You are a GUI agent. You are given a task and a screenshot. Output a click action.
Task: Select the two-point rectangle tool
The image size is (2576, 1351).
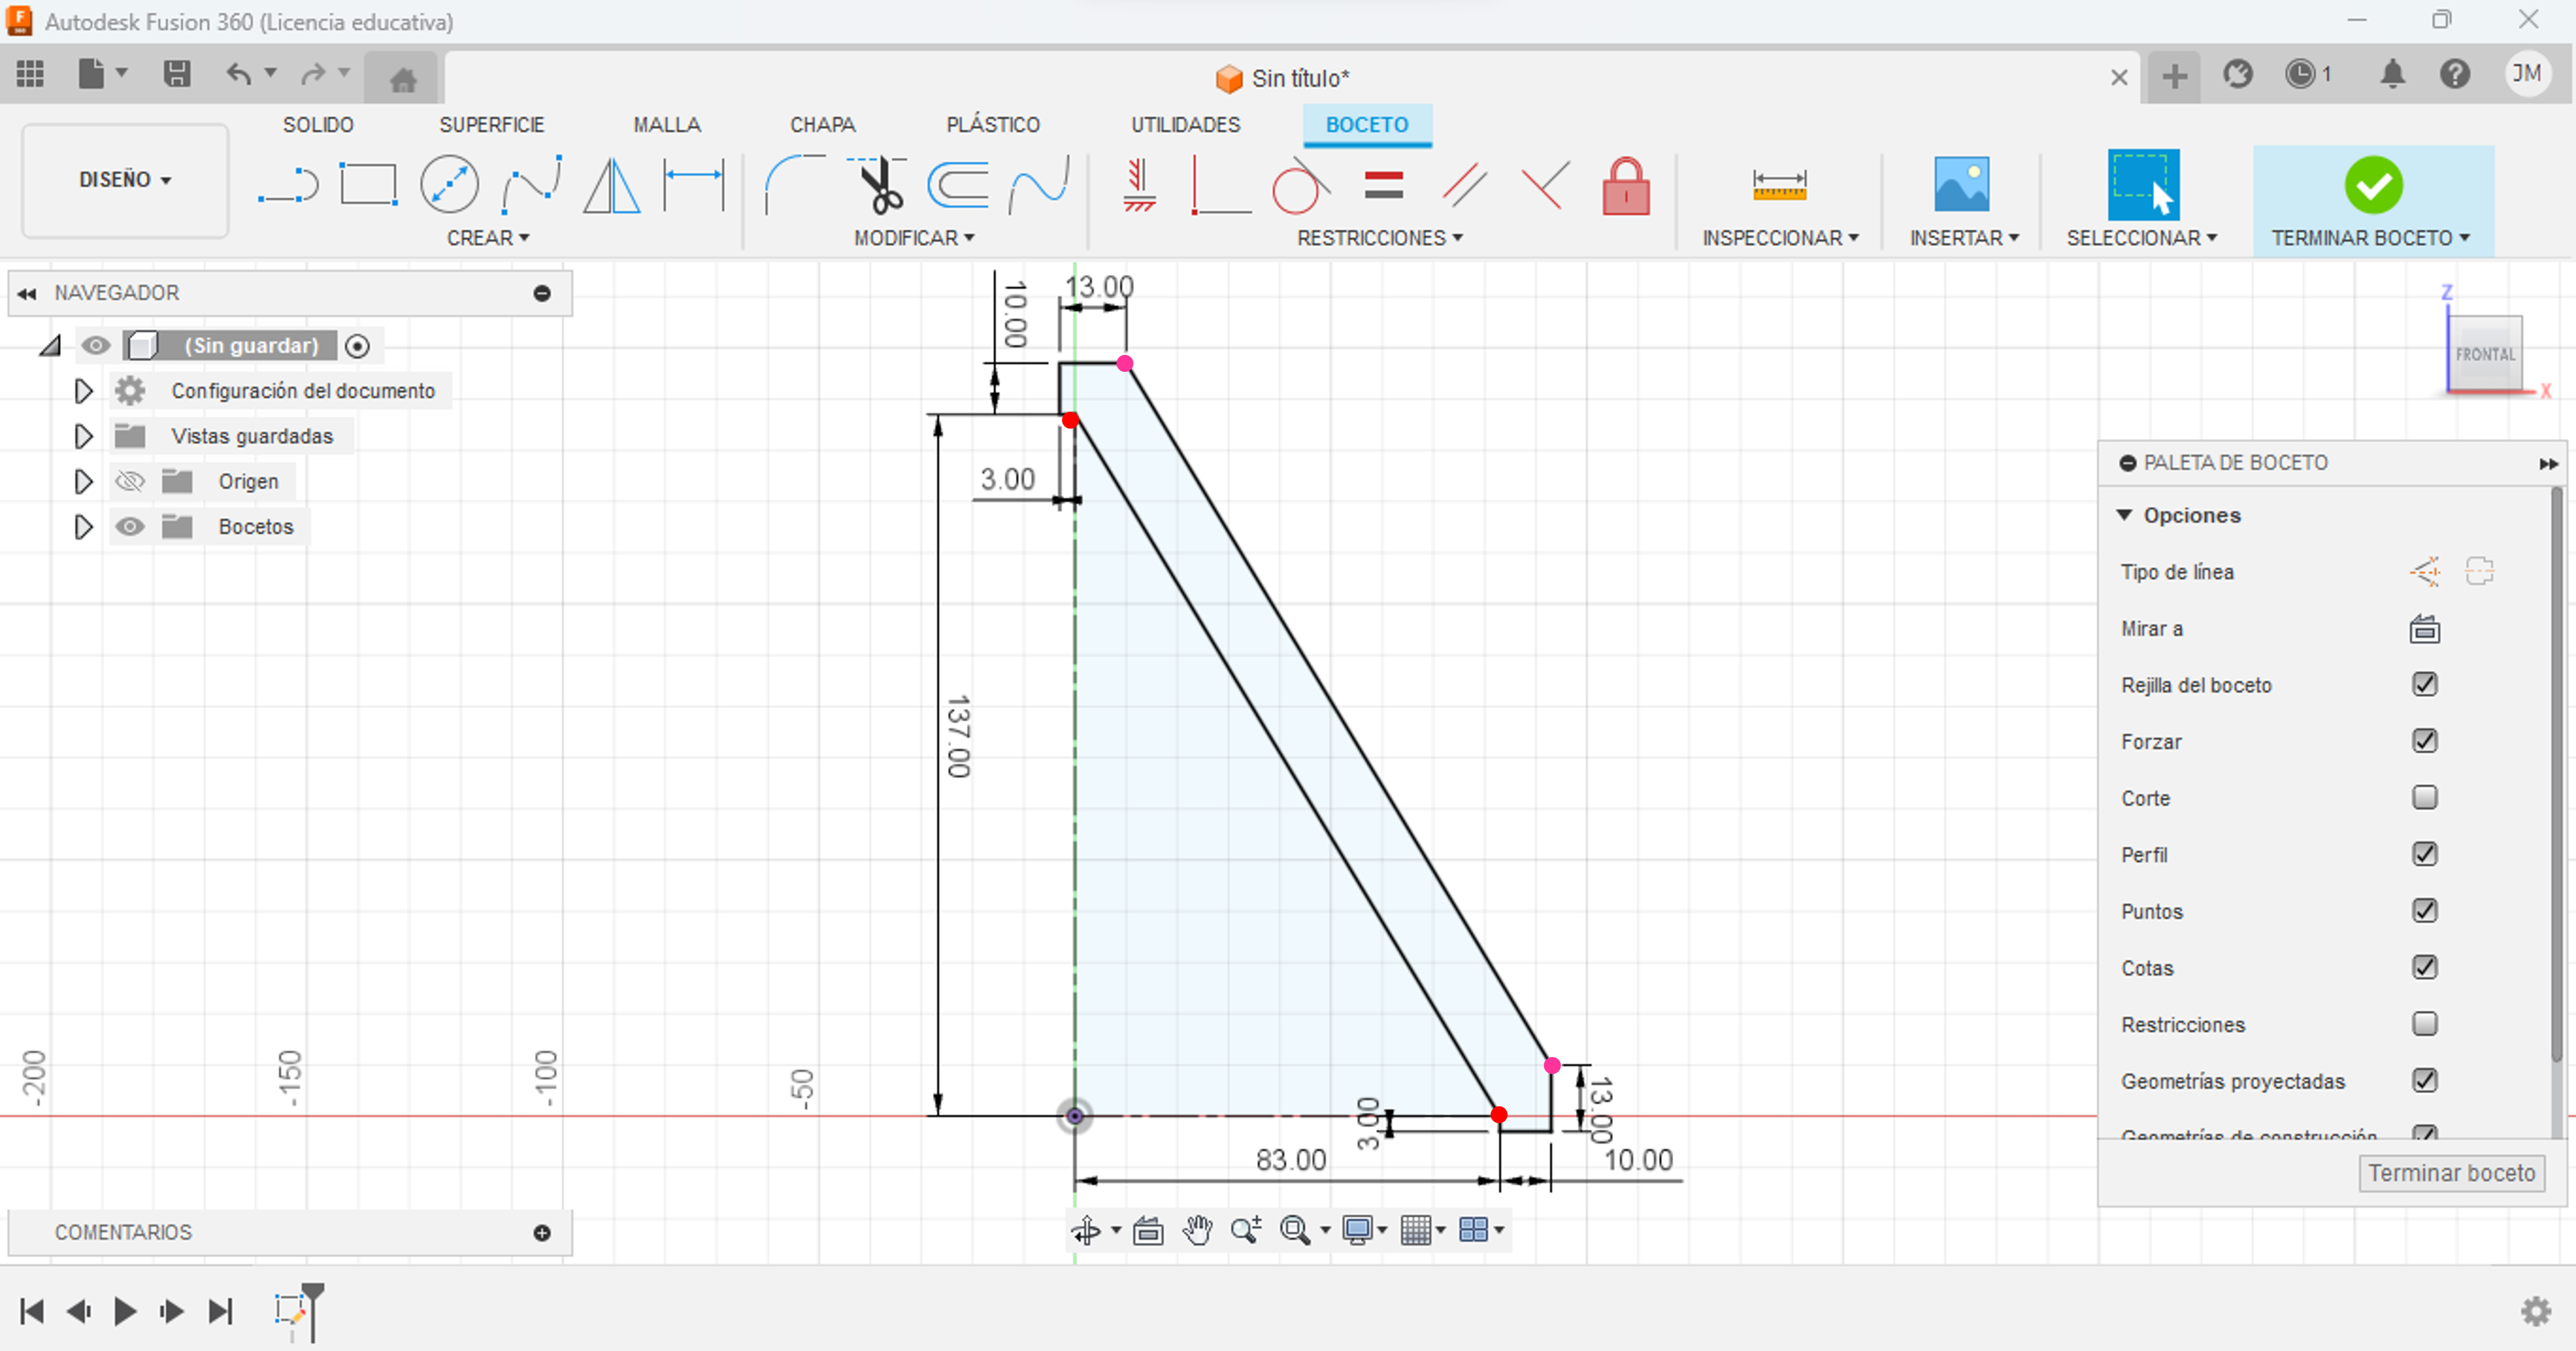click(368, 185)
